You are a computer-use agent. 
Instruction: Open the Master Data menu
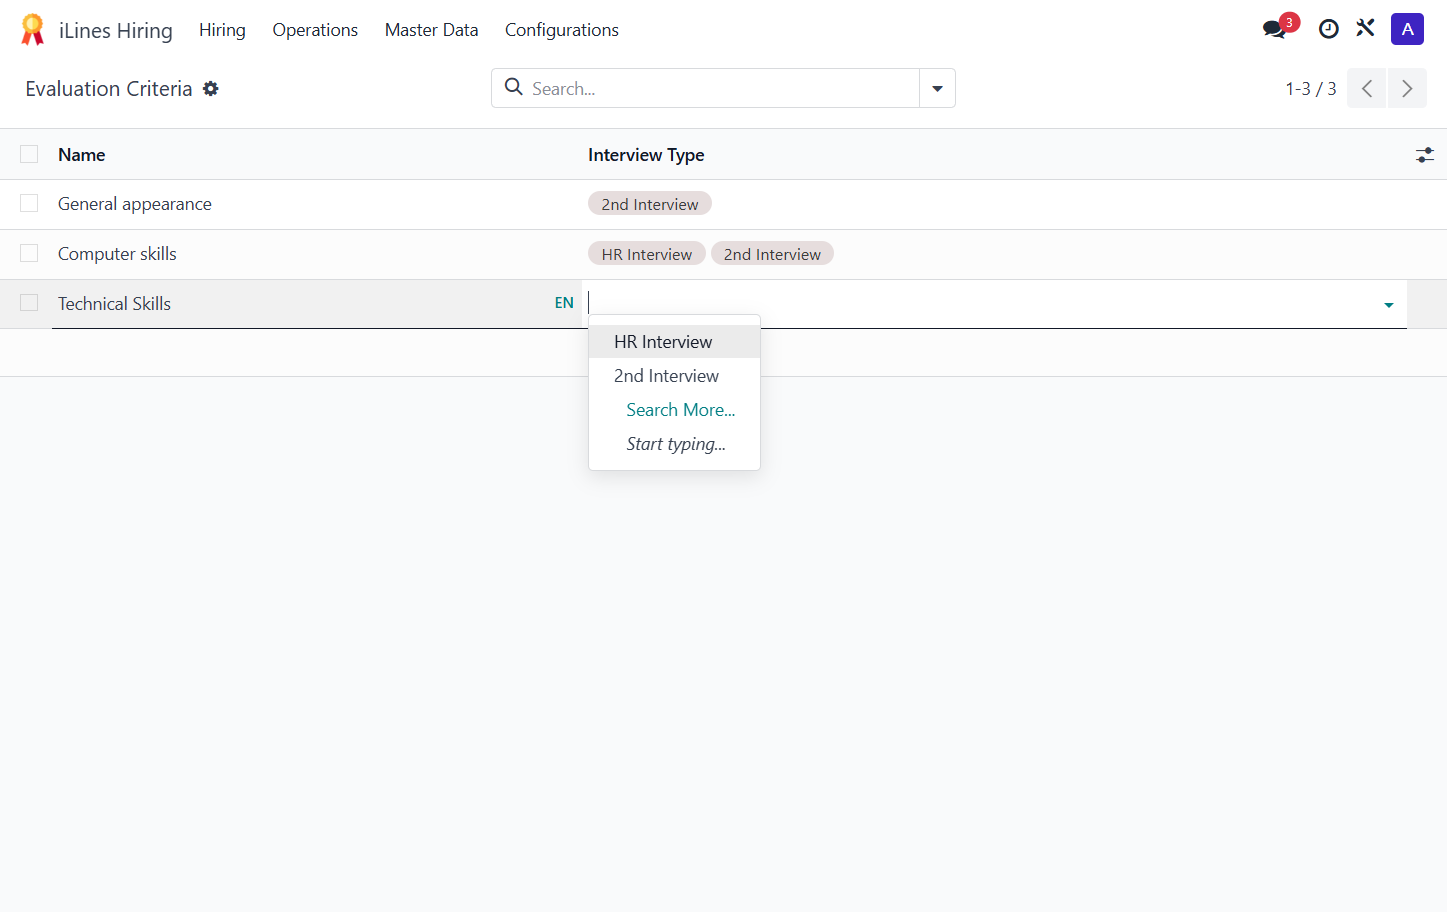431,30
